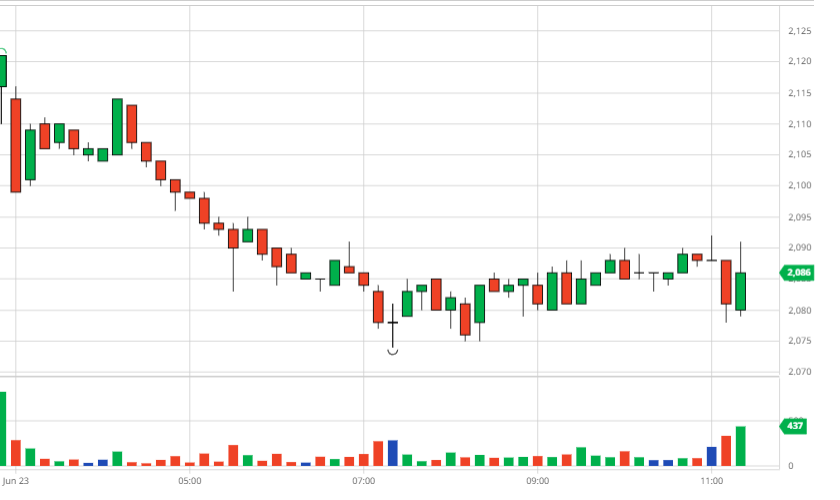840x500 pixels.
Task: Select the 2,110 price axis label
Action: tap(800, 124)
